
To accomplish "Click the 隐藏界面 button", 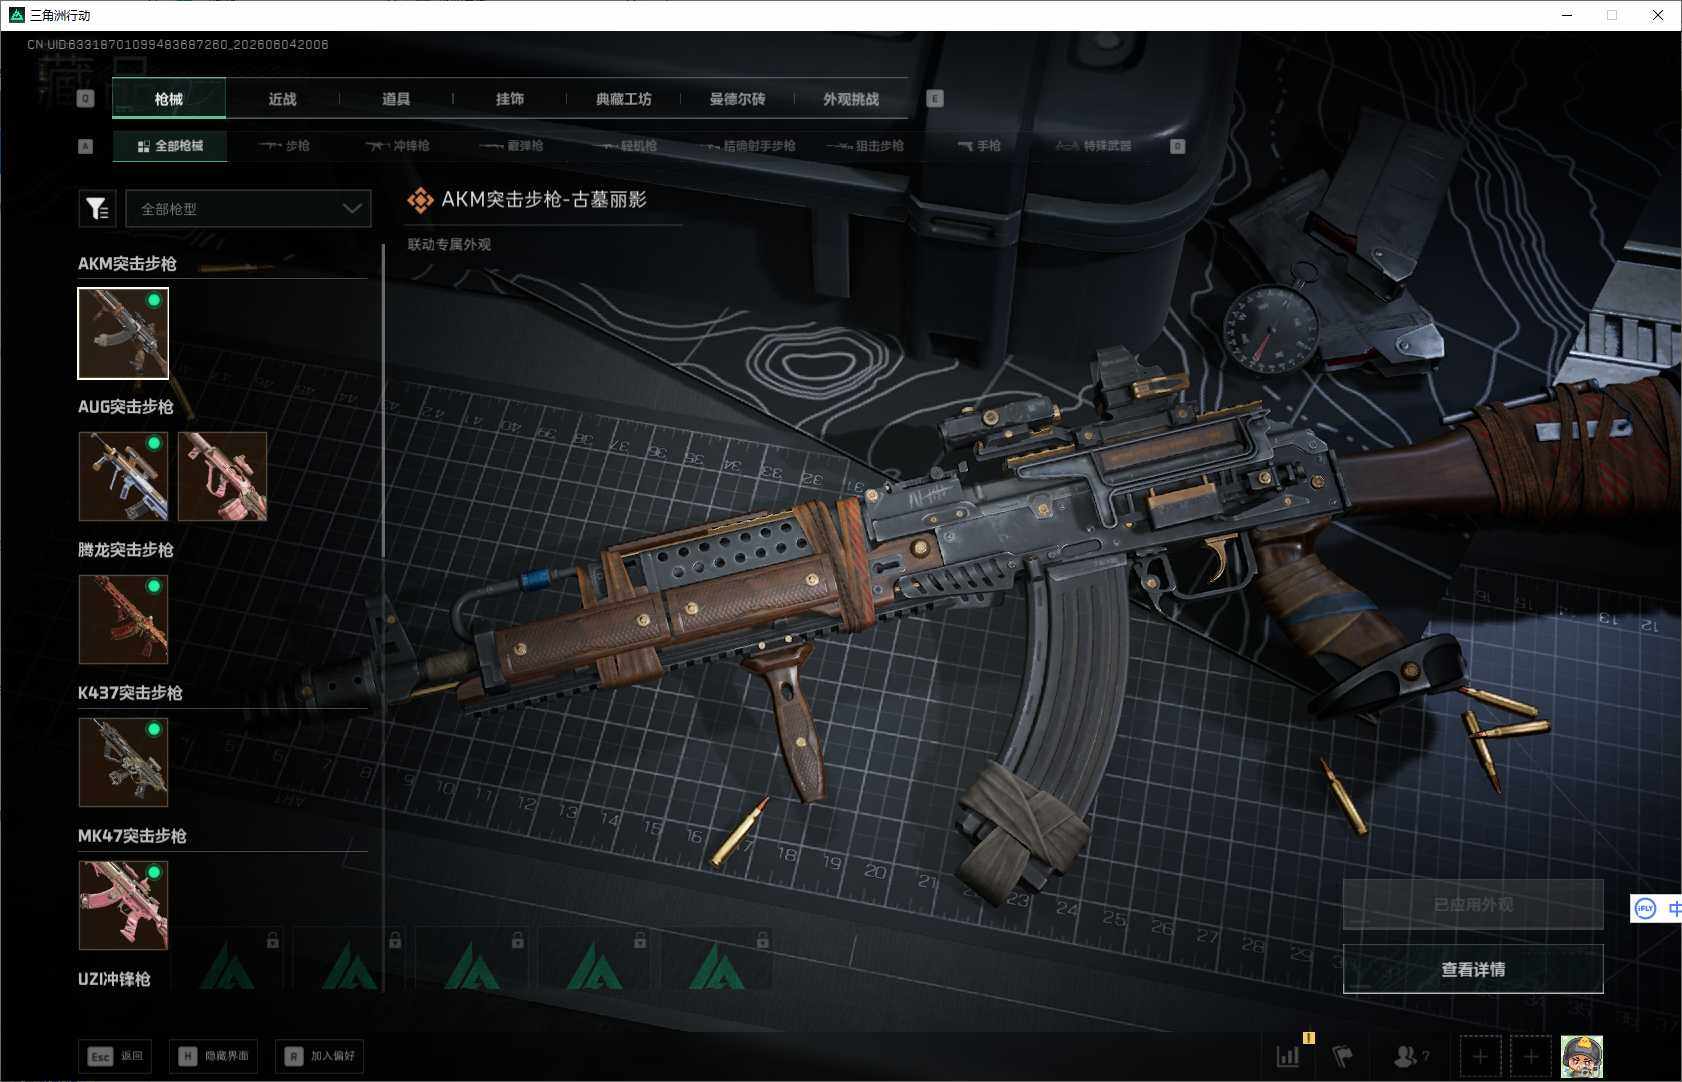I will (x=215, y=1056).
